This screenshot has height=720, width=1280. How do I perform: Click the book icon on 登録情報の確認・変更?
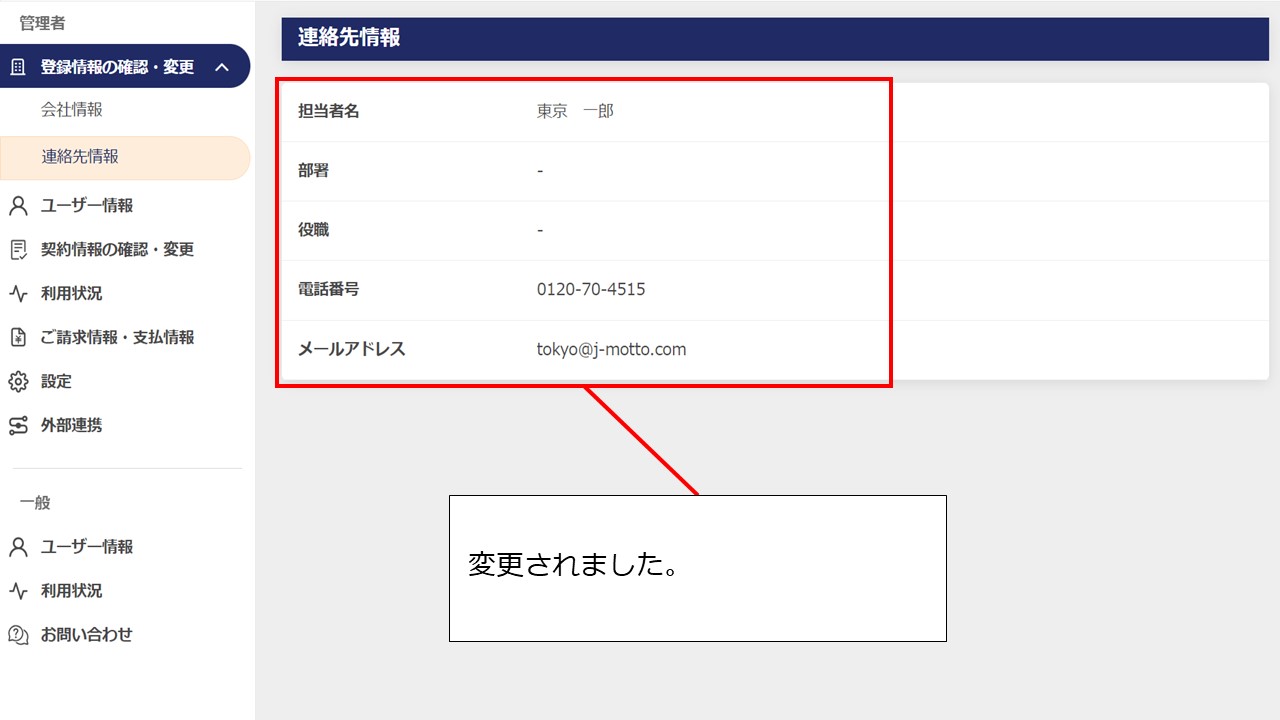[17, 65]
